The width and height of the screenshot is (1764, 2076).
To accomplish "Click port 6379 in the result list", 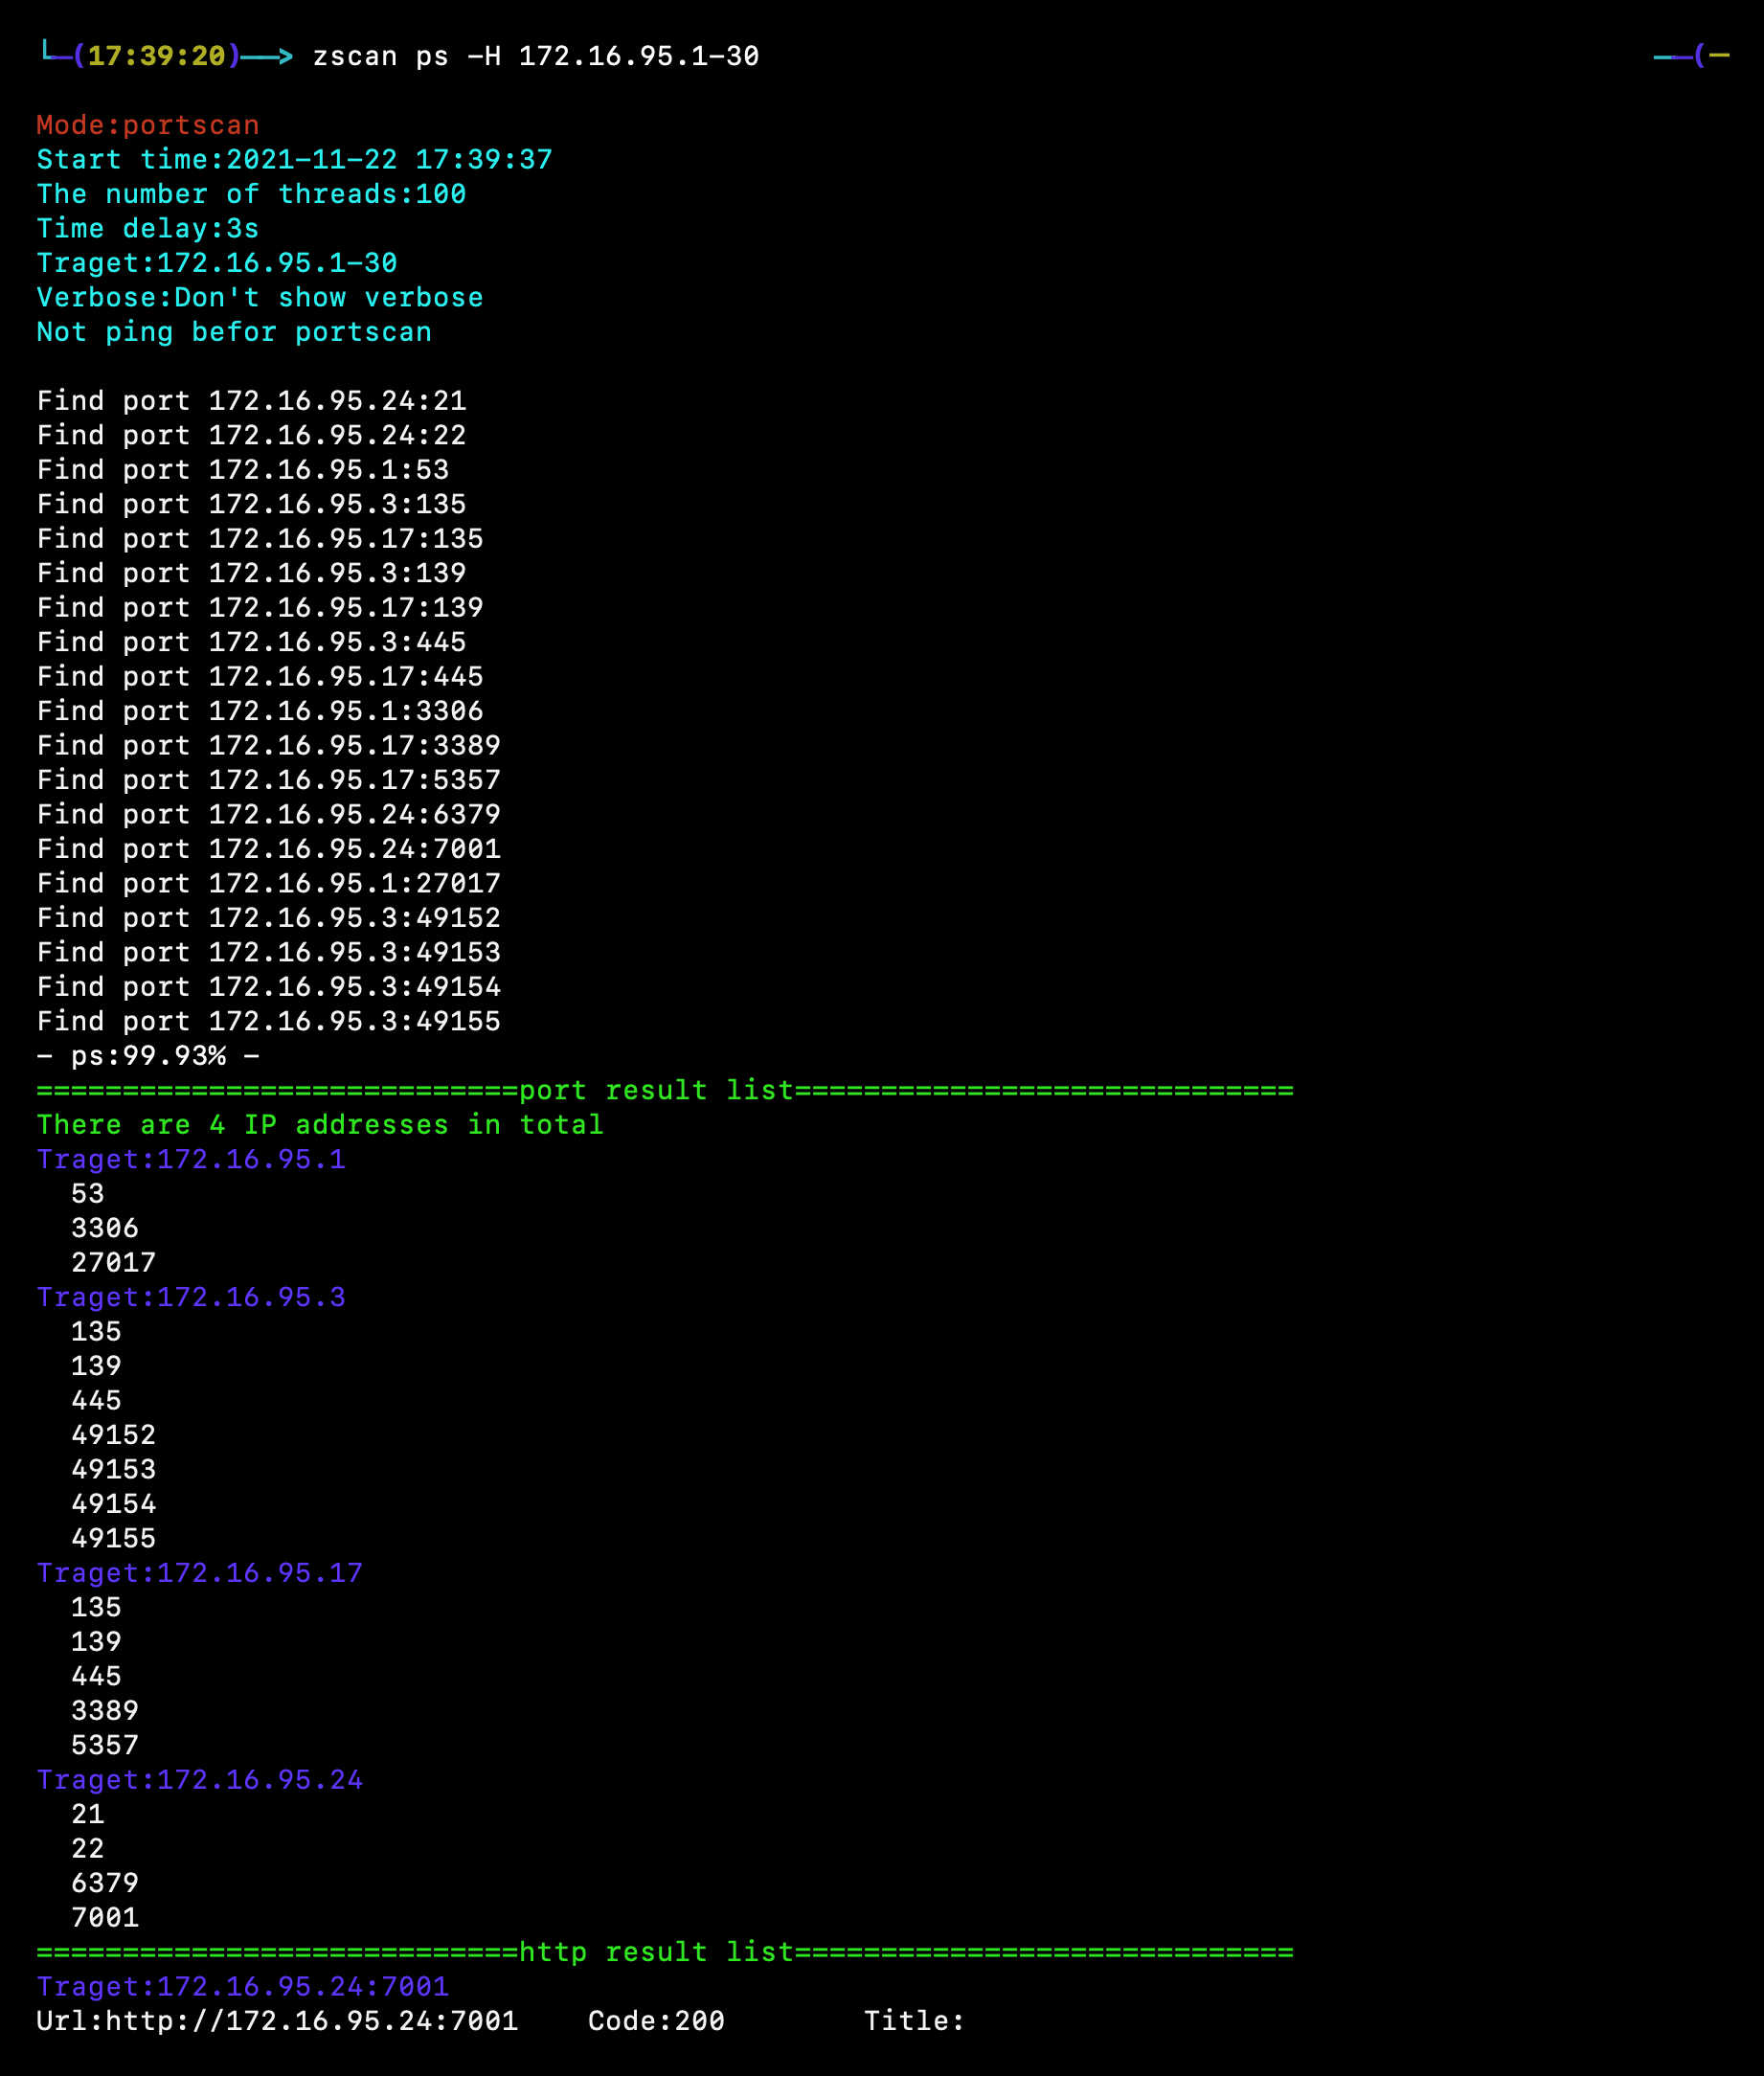I will tap(105, 1884).
